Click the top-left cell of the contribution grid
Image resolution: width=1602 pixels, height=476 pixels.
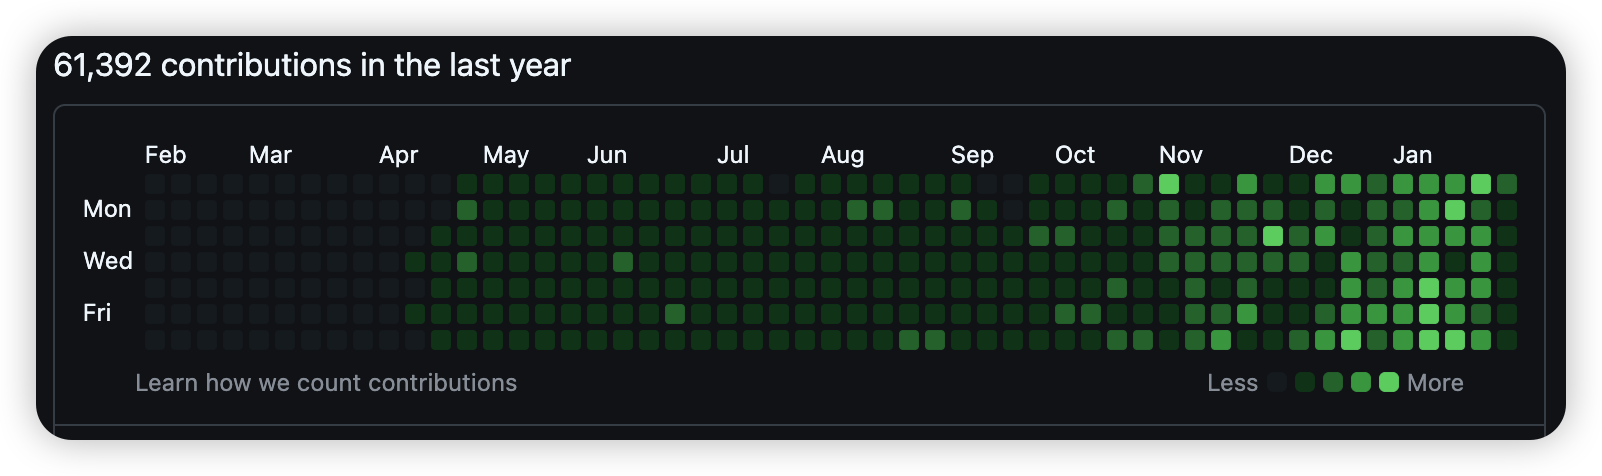tap(155, 184)
